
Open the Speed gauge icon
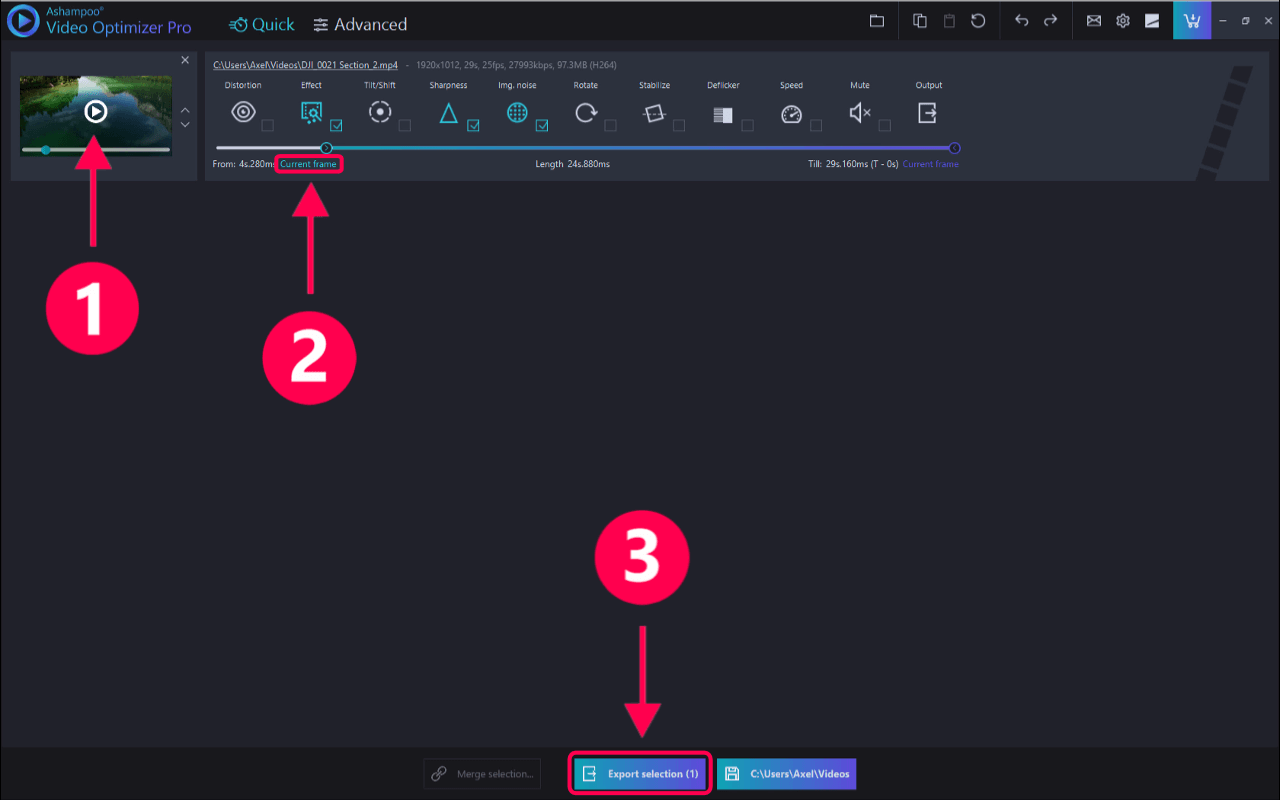(x=791, y=114)
